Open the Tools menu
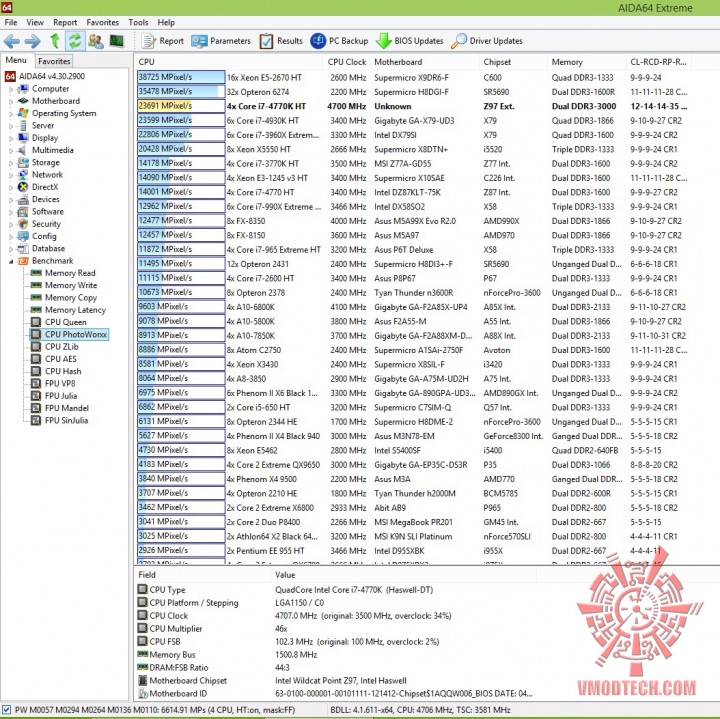 [x=138, y=22]
